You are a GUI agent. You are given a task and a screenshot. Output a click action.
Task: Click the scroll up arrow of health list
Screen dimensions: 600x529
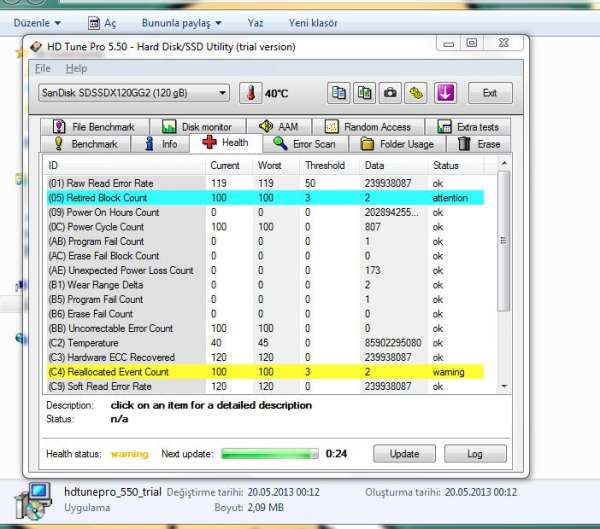click(x=504, y=163)
